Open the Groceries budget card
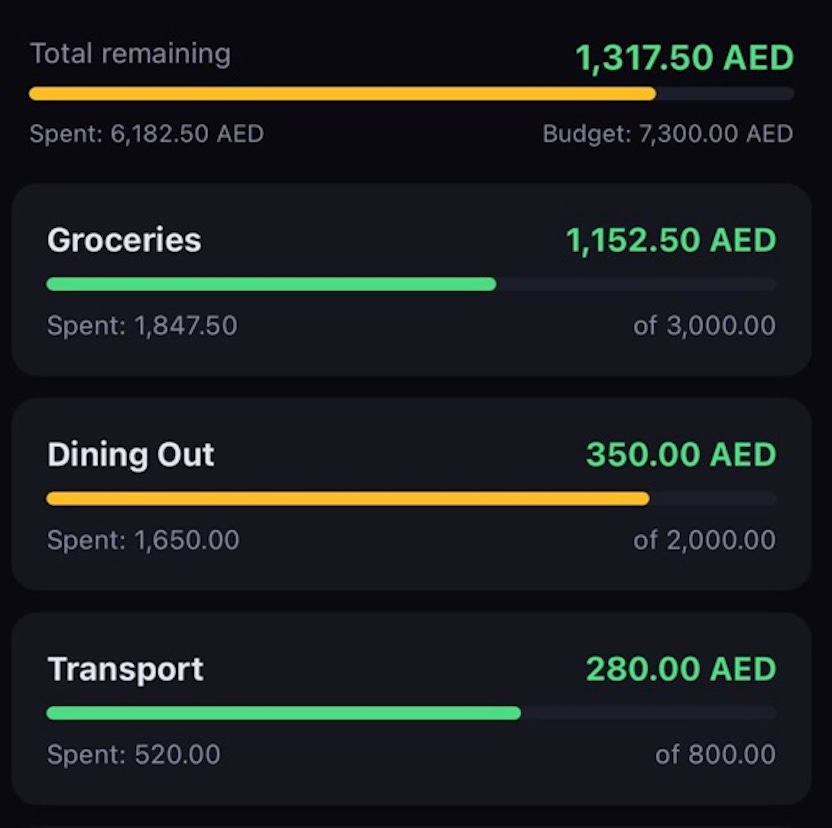Image resolution: width=832 pixels, height=828 pixels. (x=411, y=280)
